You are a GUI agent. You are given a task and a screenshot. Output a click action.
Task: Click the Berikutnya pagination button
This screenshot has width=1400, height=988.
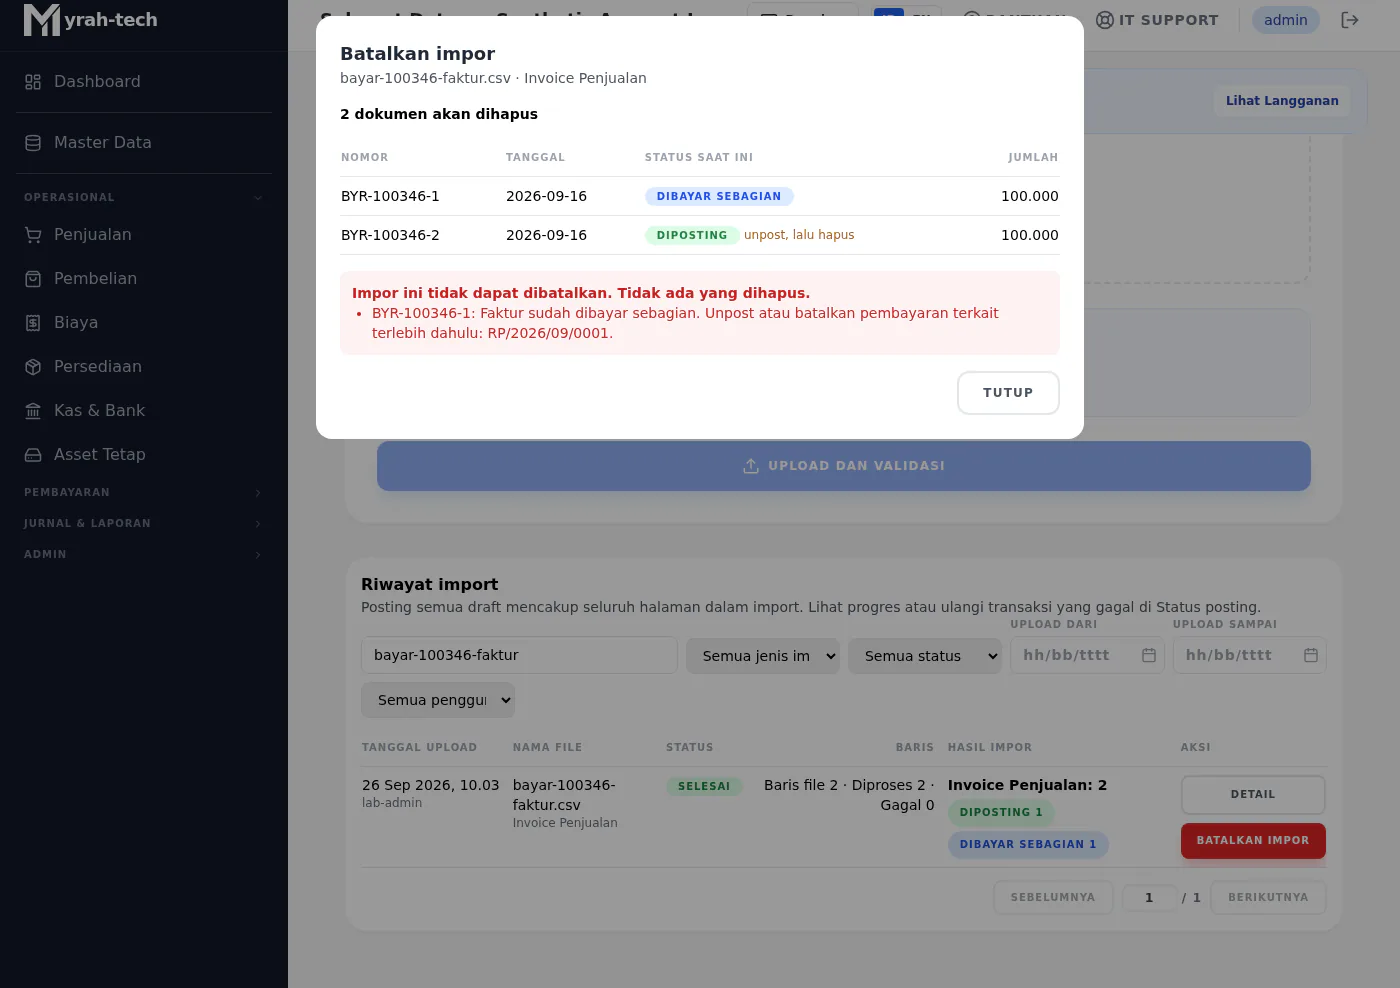point(1268,898)
